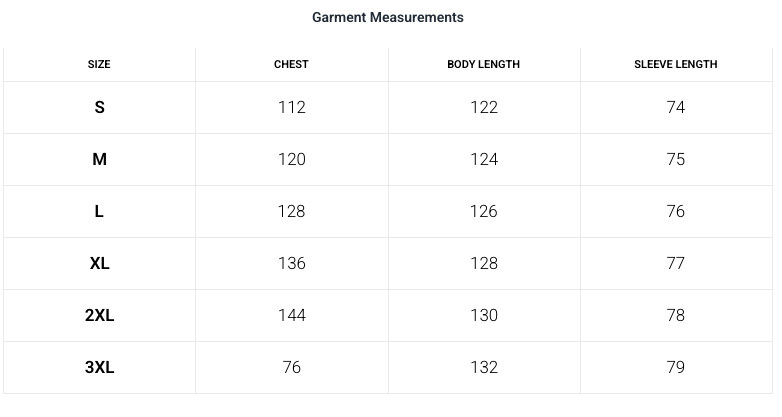Select body length value 130
The image size is (782, 417).
pos(483,315)
